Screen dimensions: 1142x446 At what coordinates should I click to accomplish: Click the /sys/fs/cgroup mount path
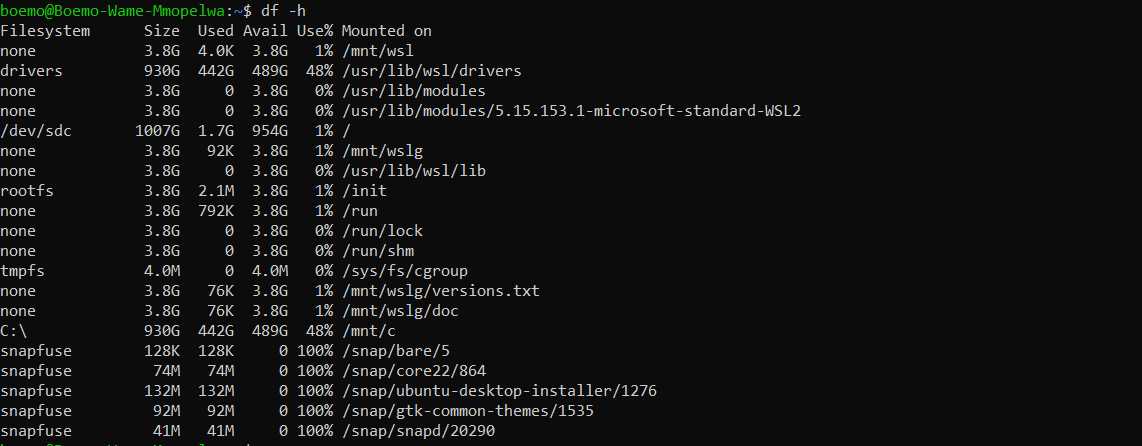404,271
